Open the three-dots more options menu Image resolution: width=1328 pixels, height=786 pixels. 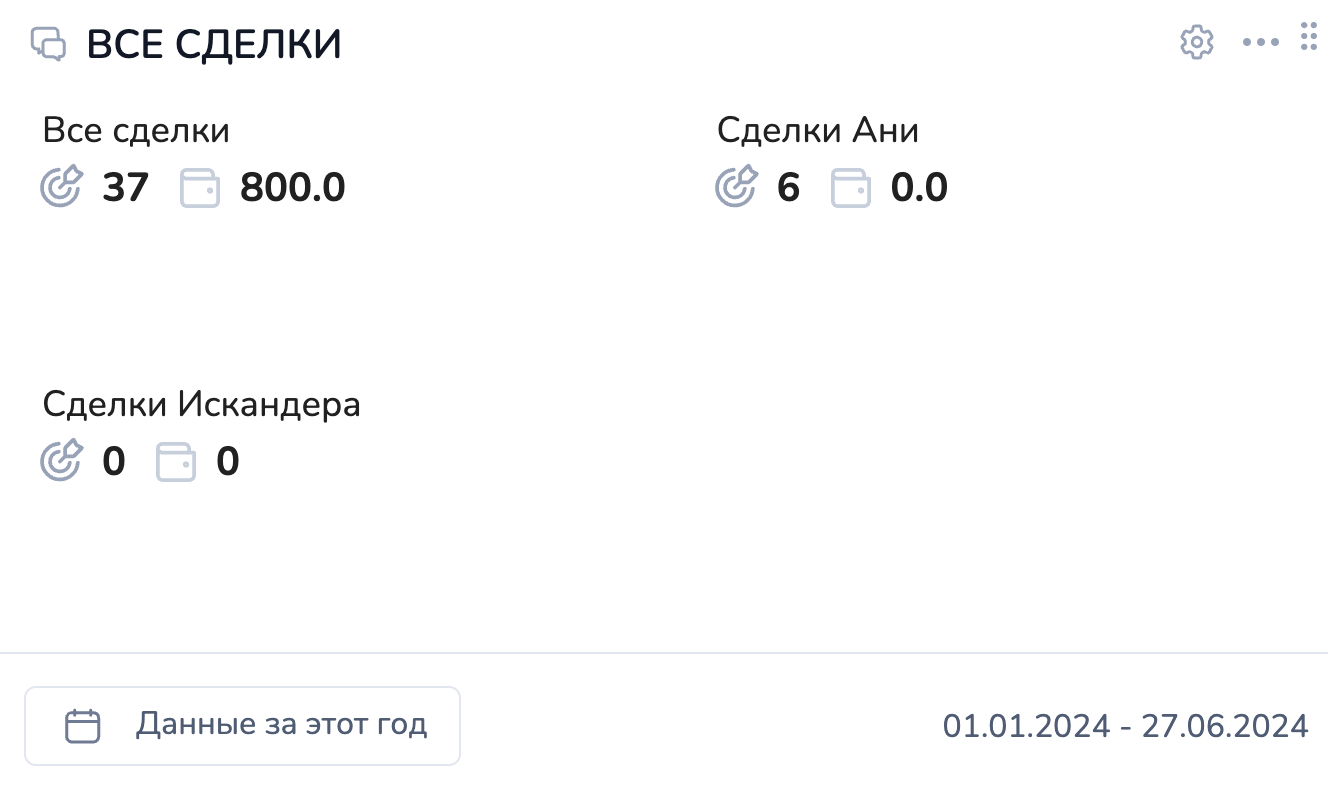click(1260, 43)
